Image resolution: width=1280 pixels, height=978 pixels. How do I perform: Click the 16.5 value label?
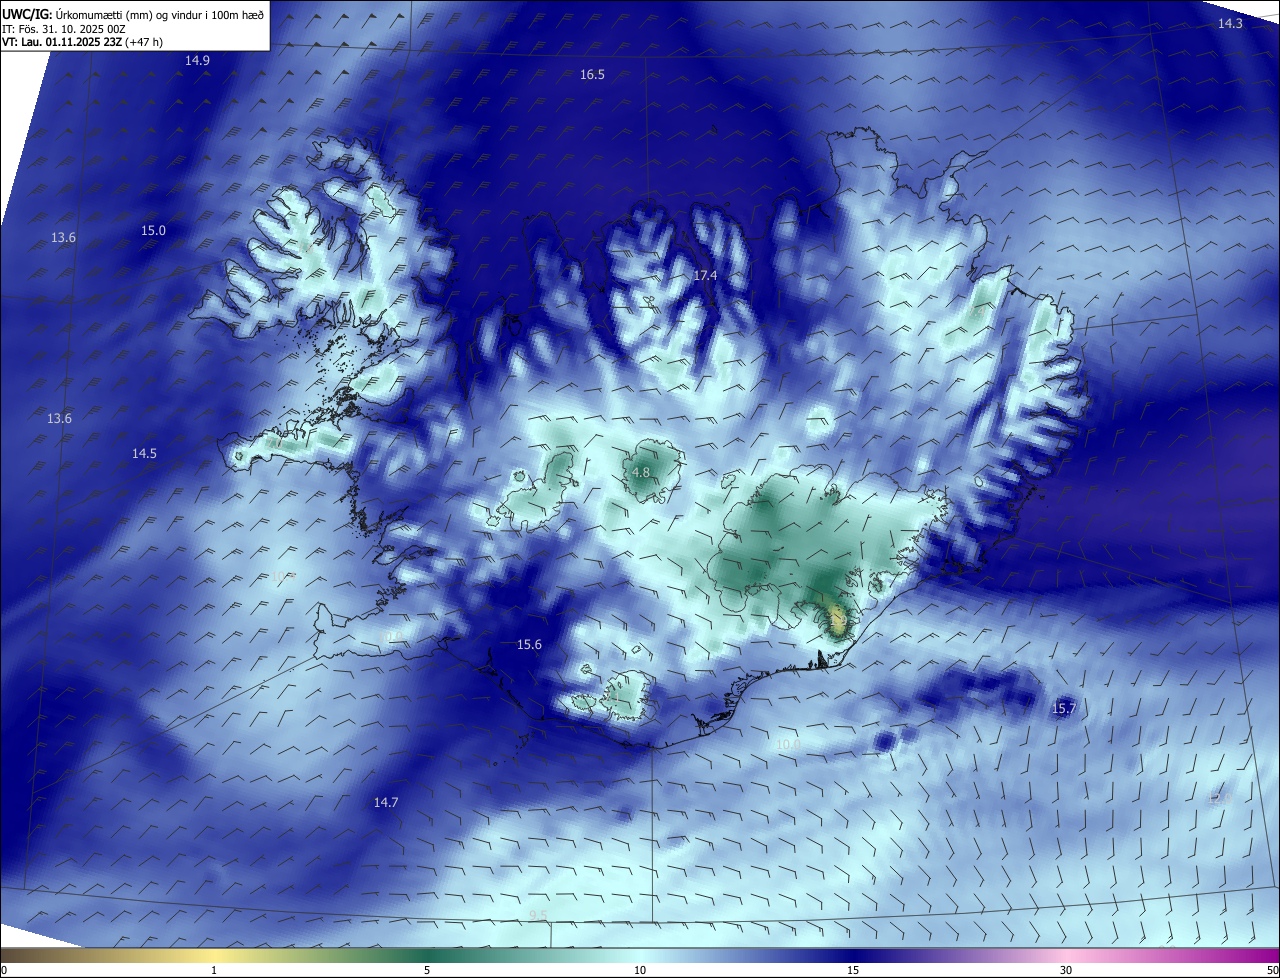(x=592, y=75)
